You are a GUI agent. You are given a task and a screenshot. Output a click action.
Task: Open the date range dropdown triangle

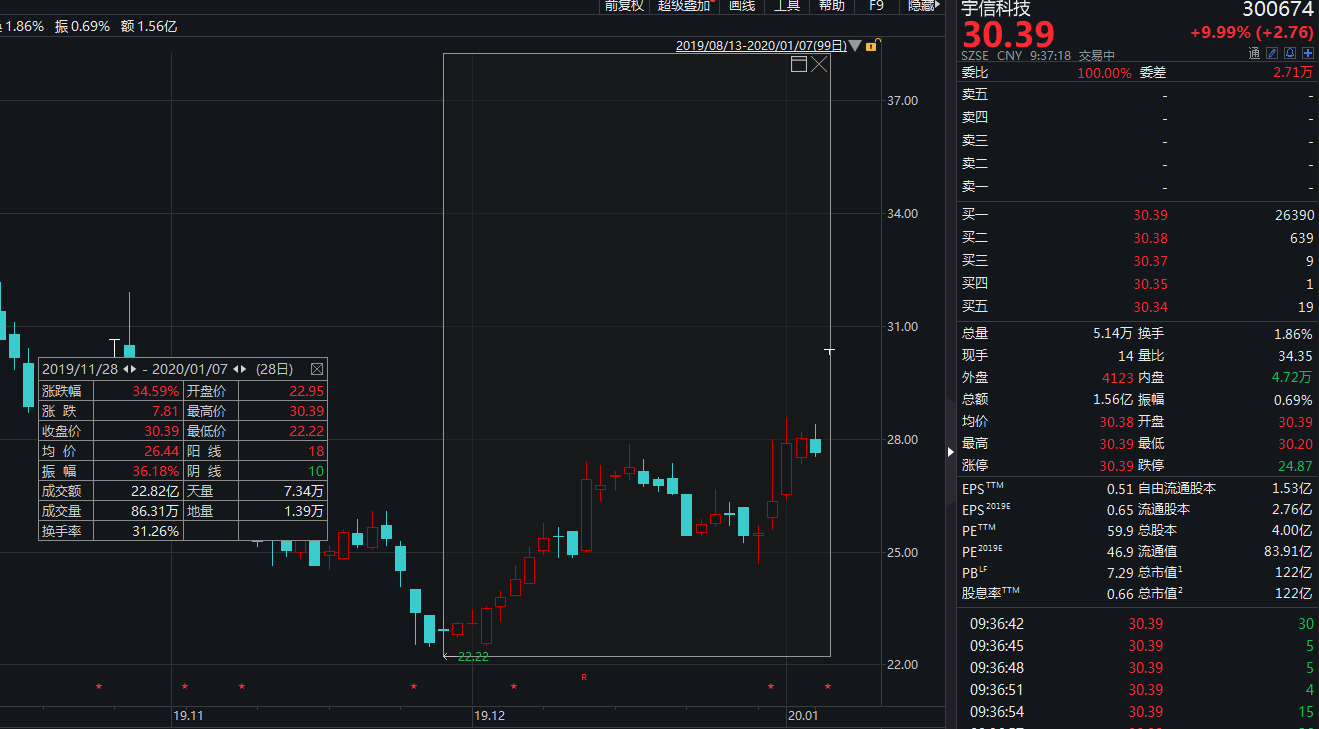pyautogui.click(x=855, y=46)
